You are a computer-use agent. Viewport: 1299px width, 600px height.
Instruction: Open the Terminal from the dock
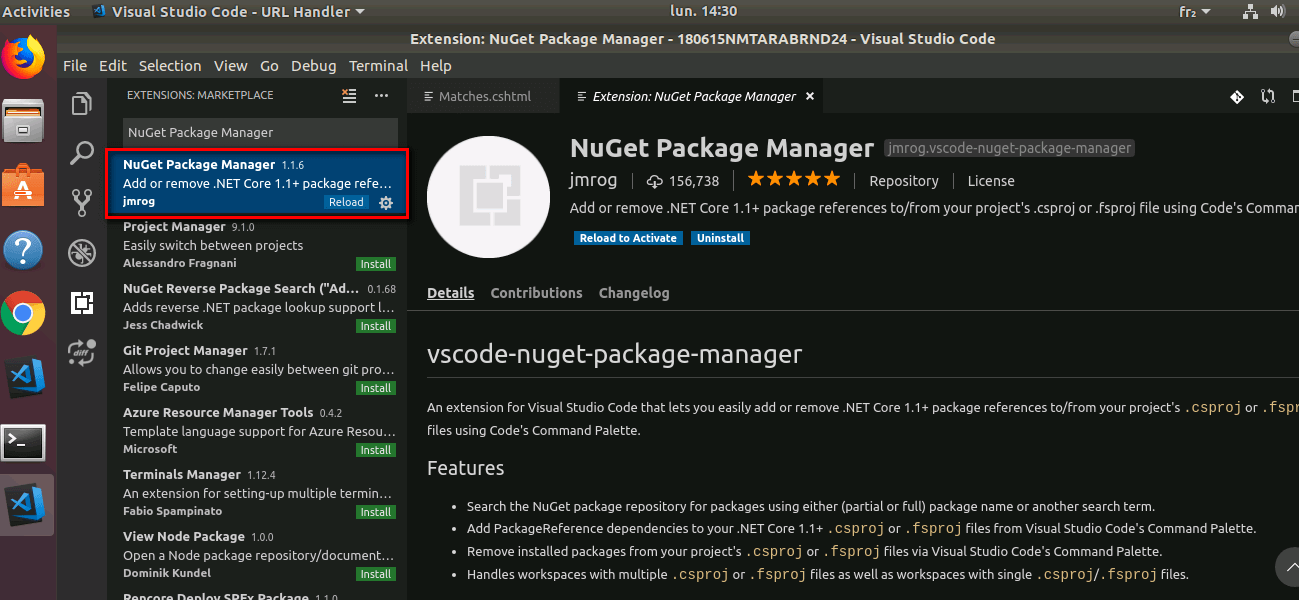[x=23, y=441]
